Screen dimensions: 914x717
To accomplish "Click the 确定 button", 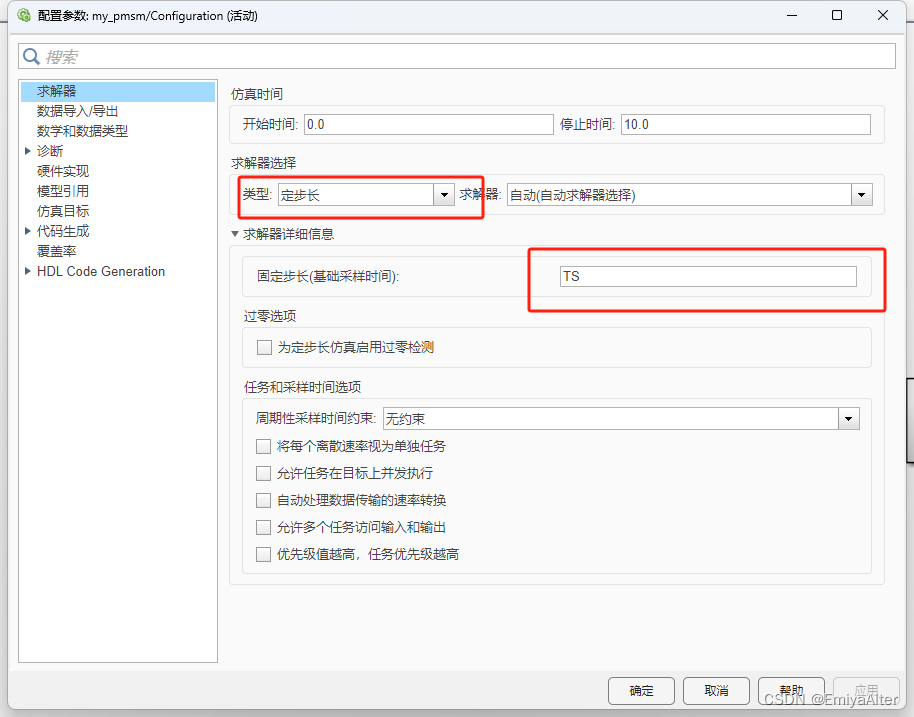I will (641, 690).
